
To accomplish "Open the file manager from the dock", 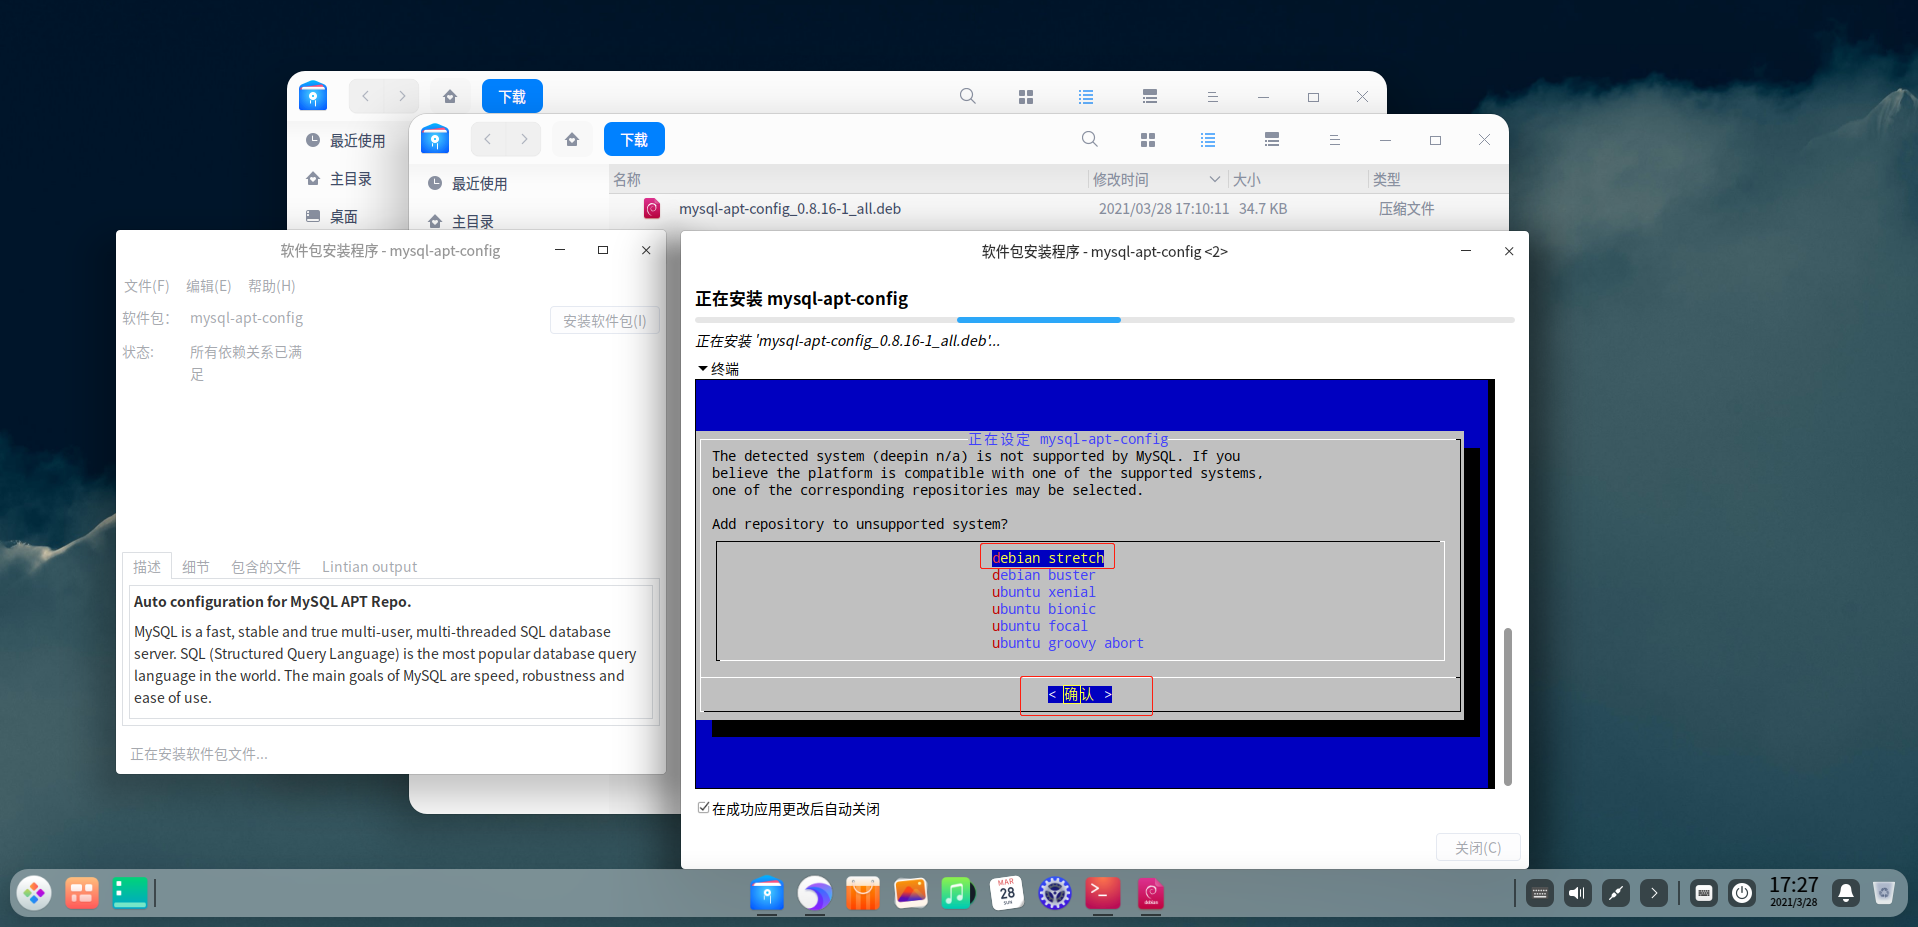I will click(767, 893).
